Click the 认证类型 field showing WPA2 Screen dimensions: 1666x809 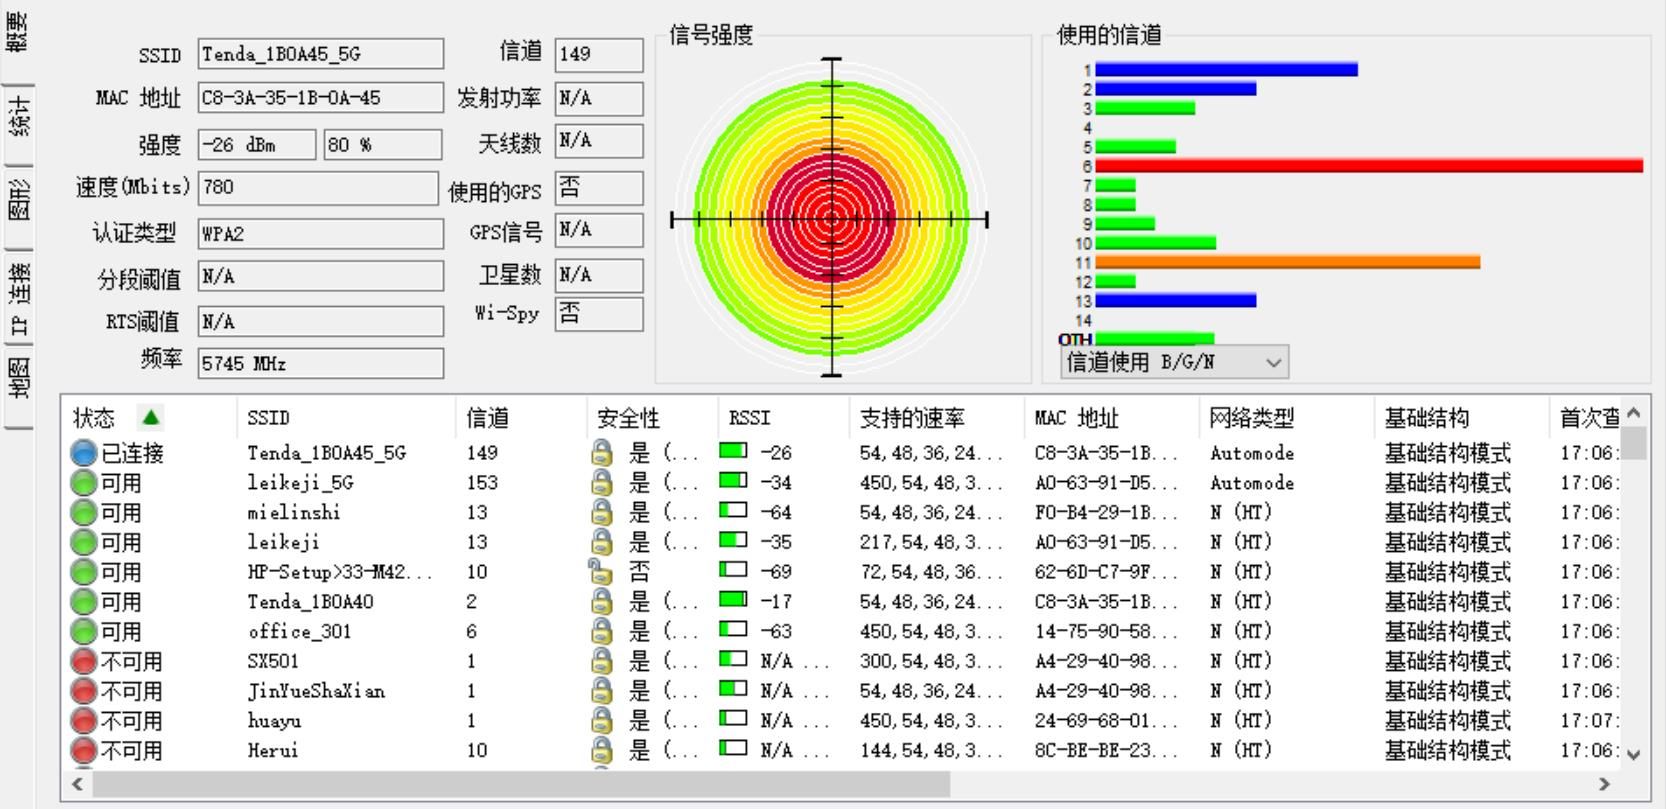(x=321, y=234)
